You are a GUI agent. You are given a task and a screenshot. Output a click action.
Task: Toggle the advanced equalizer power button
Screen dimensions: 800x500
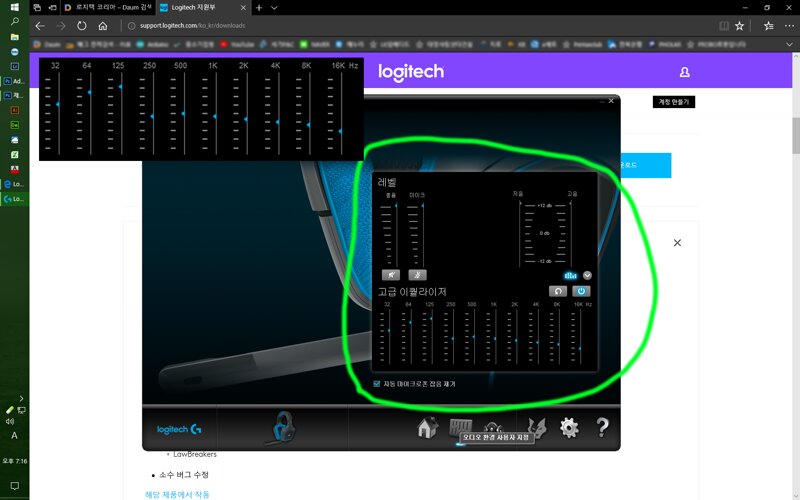[581, 291]
